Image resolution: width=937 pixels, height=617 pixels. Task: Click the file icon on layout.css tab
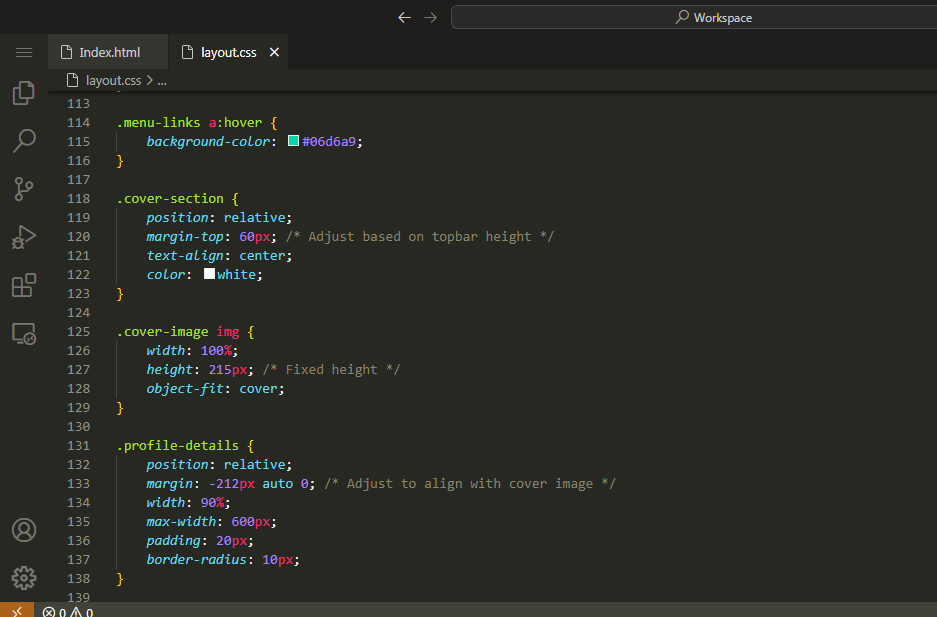coord(187,53)
